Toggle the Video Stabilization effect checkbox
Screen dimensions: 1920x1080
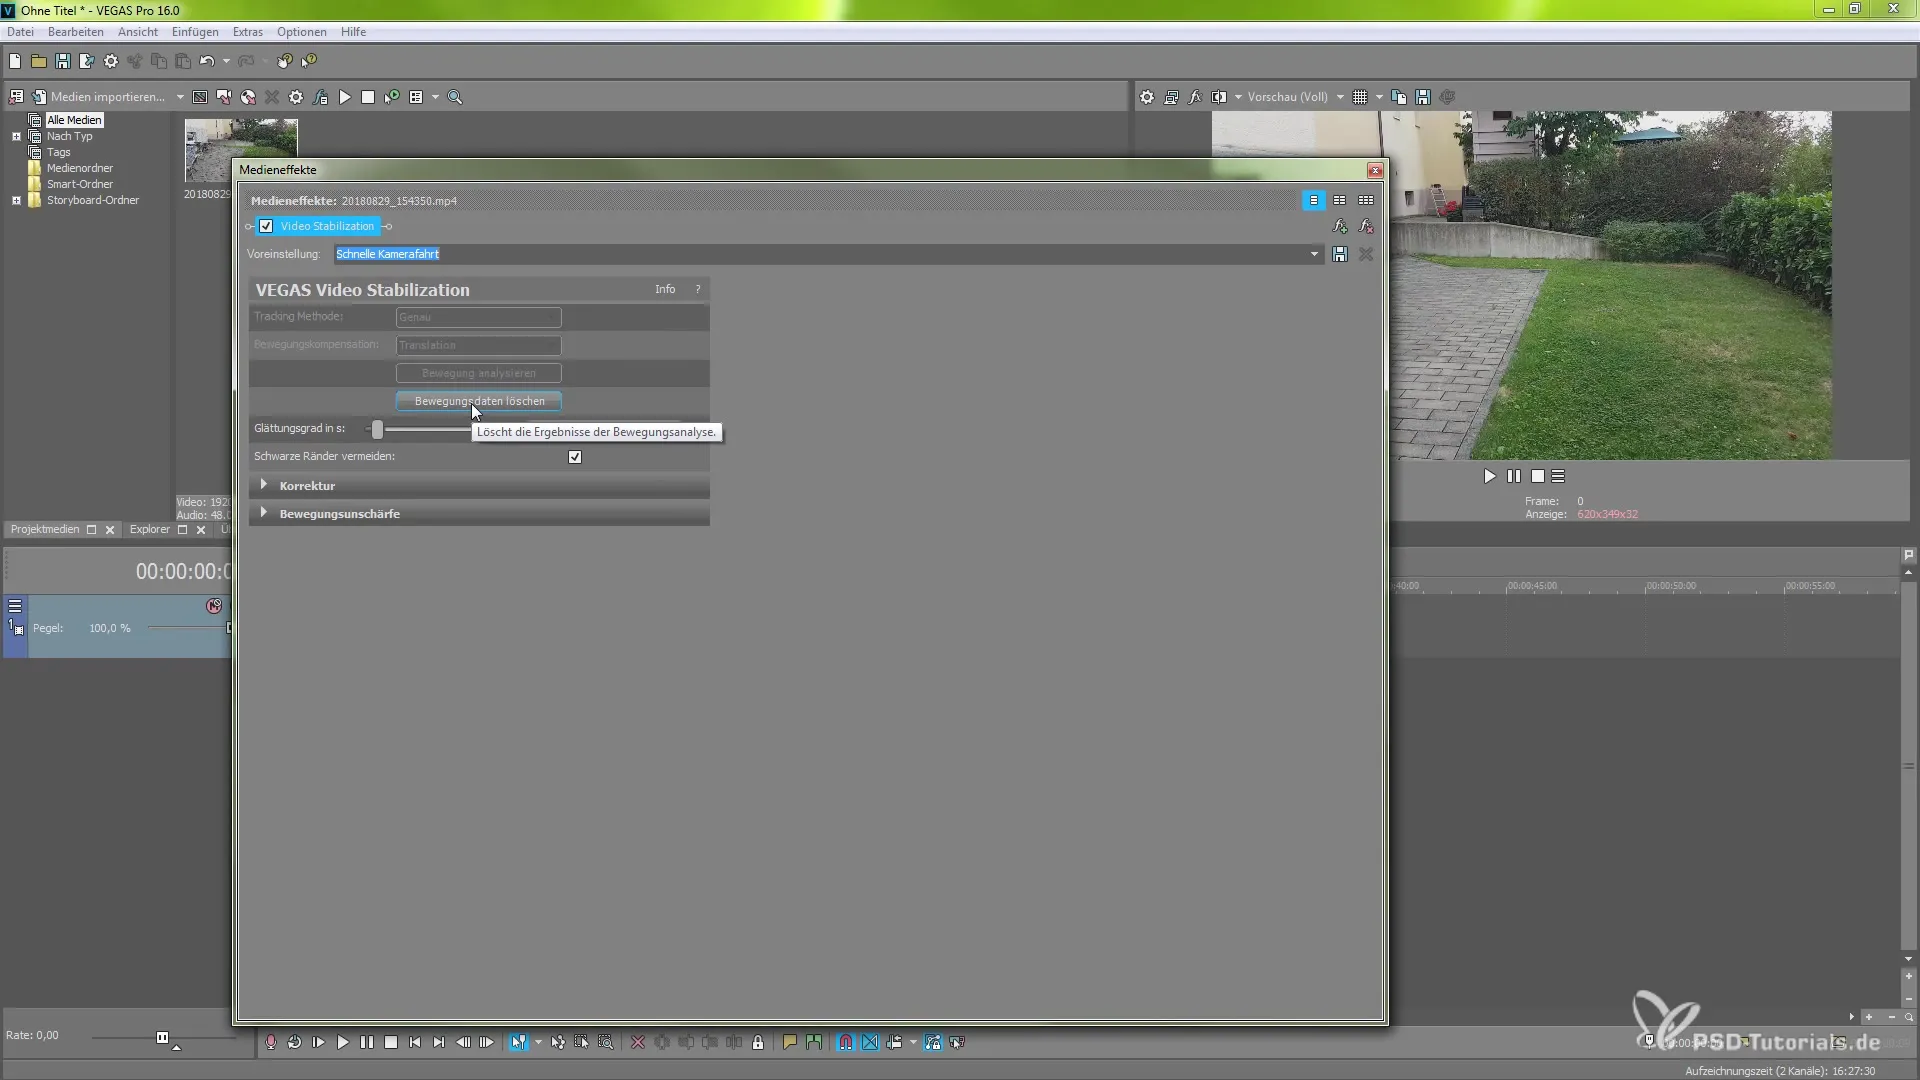point(266,226)
